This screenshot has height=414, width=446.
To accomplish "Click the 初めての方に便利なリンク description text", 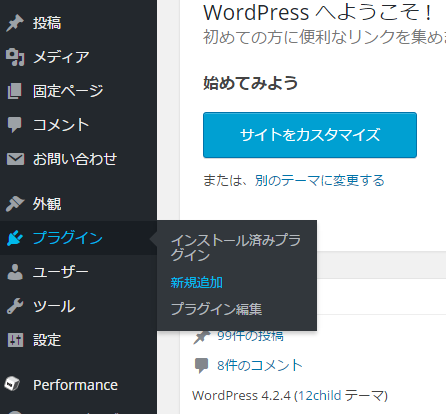I will 324,37.
